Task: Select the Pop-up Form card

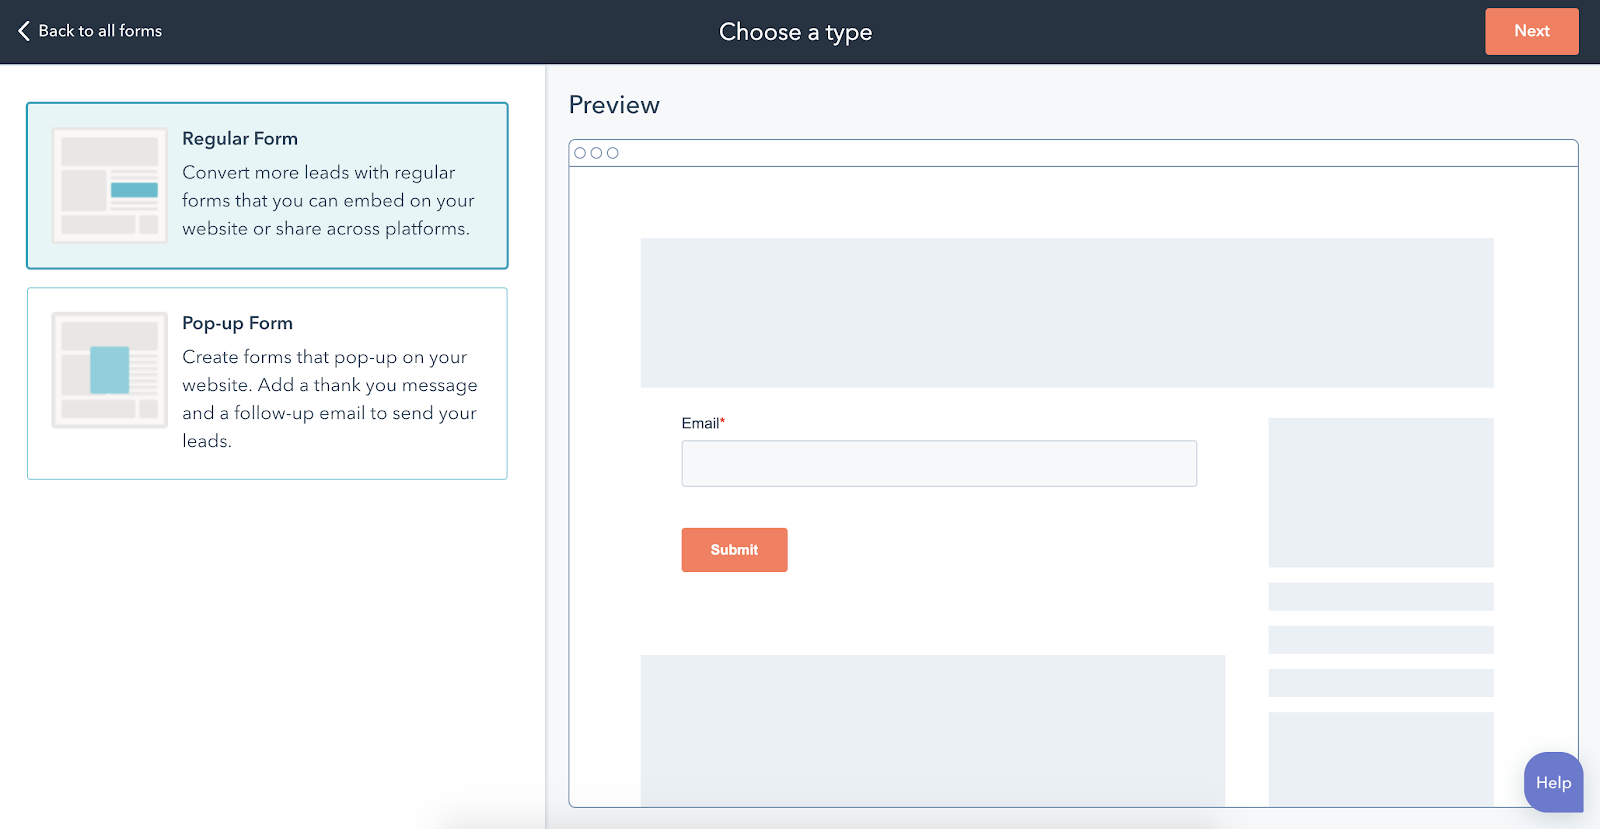Action: pos(267,383)
